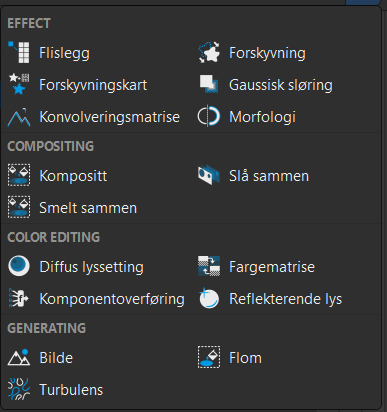Select the Morfologi text entry
This screenshot has height=412, width=387.
pos(262,117)
